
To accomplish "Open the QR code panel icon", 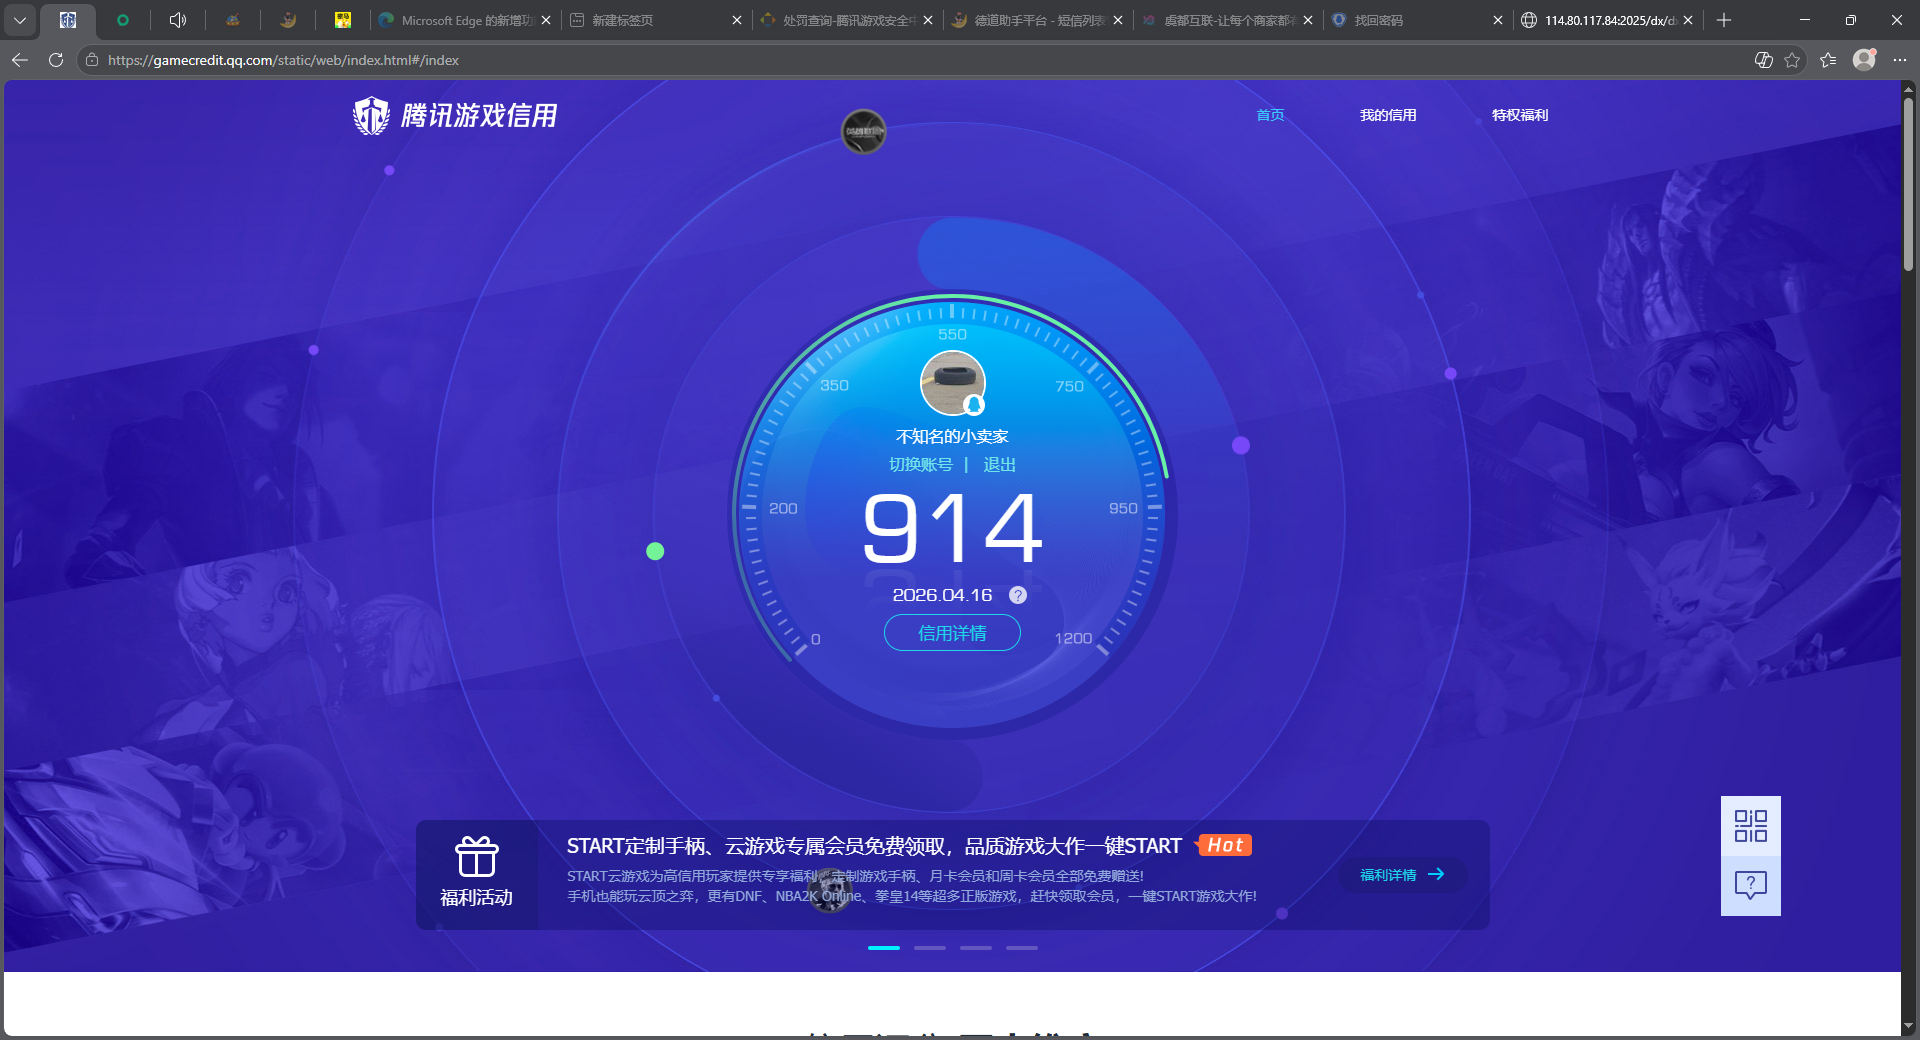I will point(1749,826).
